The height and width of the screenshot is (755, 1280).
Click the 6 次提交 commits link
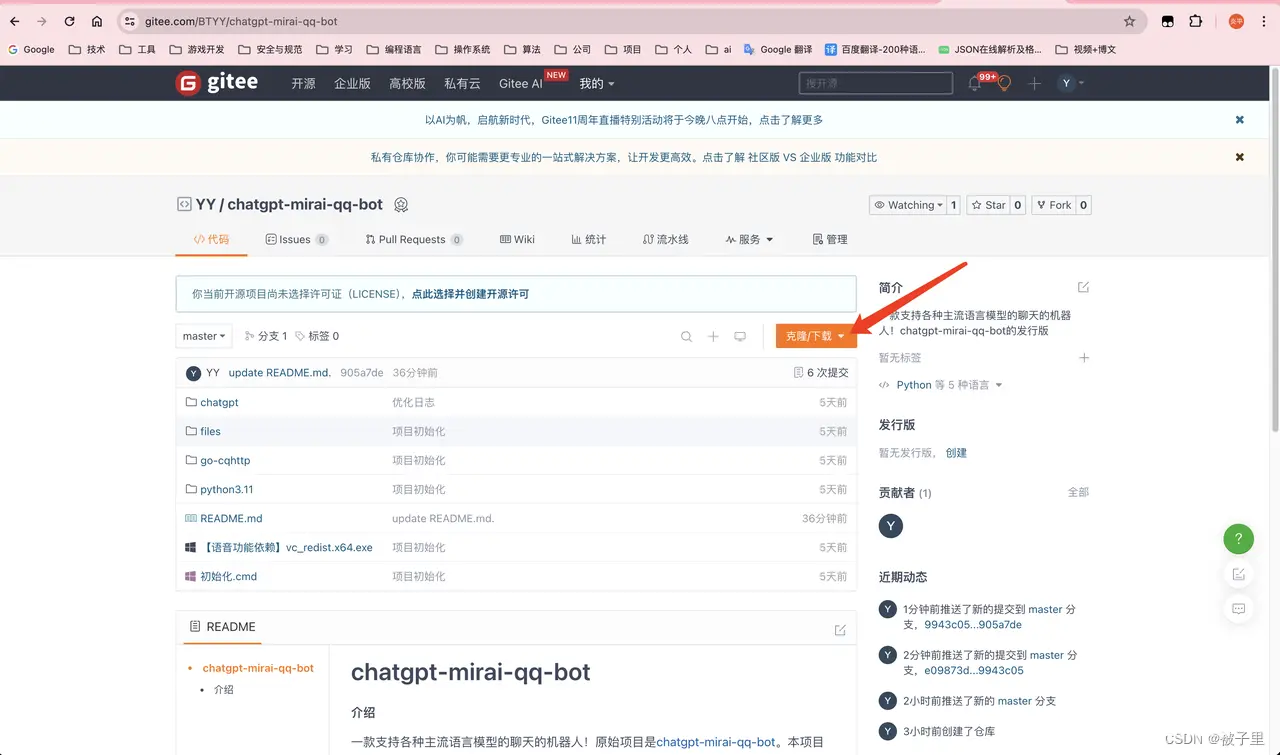pos(821,372)
